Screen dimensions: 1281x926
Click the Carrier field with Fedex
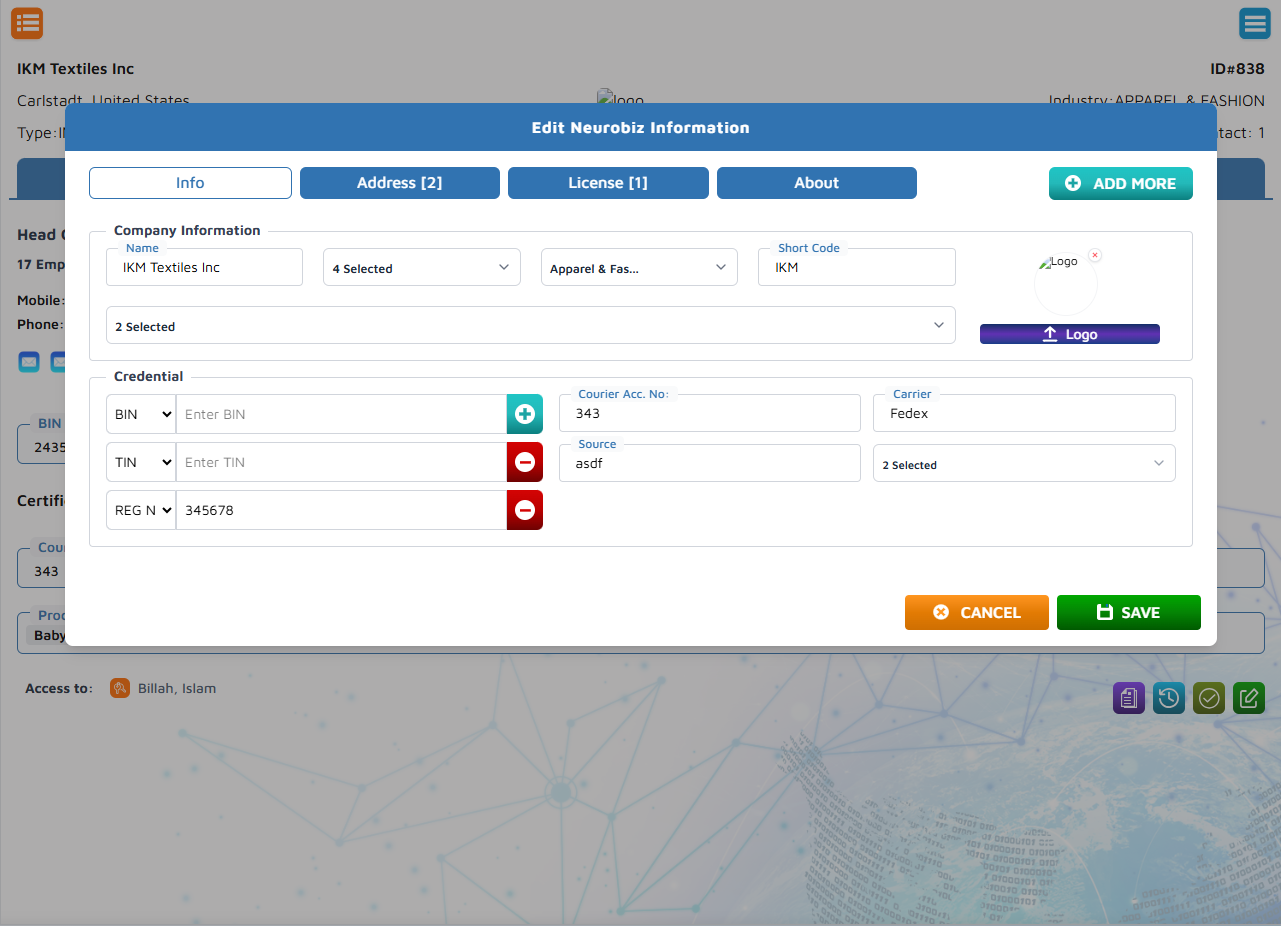1024,413
